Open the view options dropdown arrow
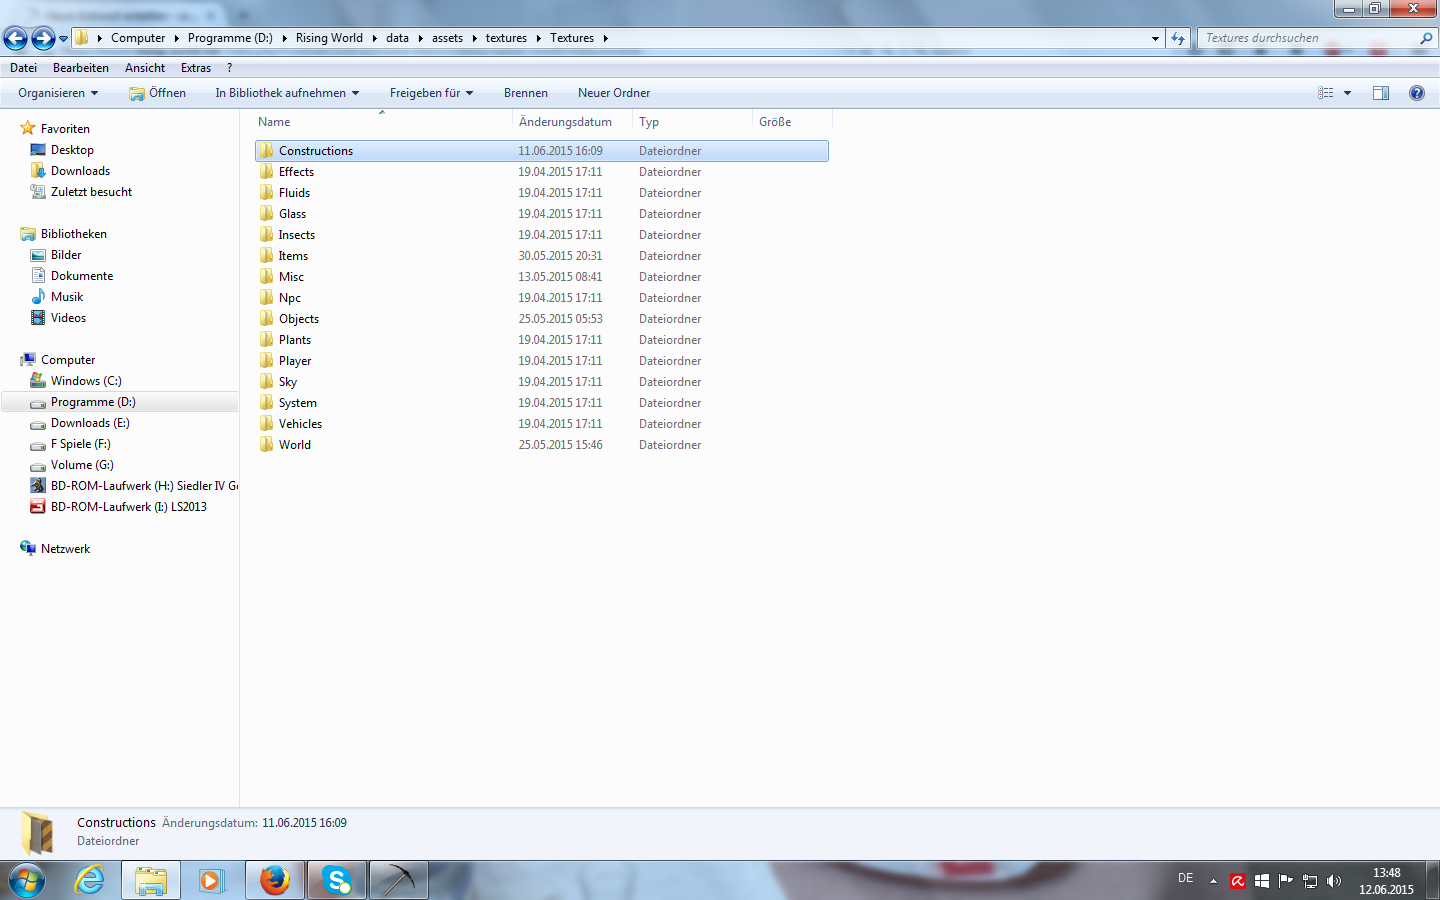1440x900 pixels. 1347,93
